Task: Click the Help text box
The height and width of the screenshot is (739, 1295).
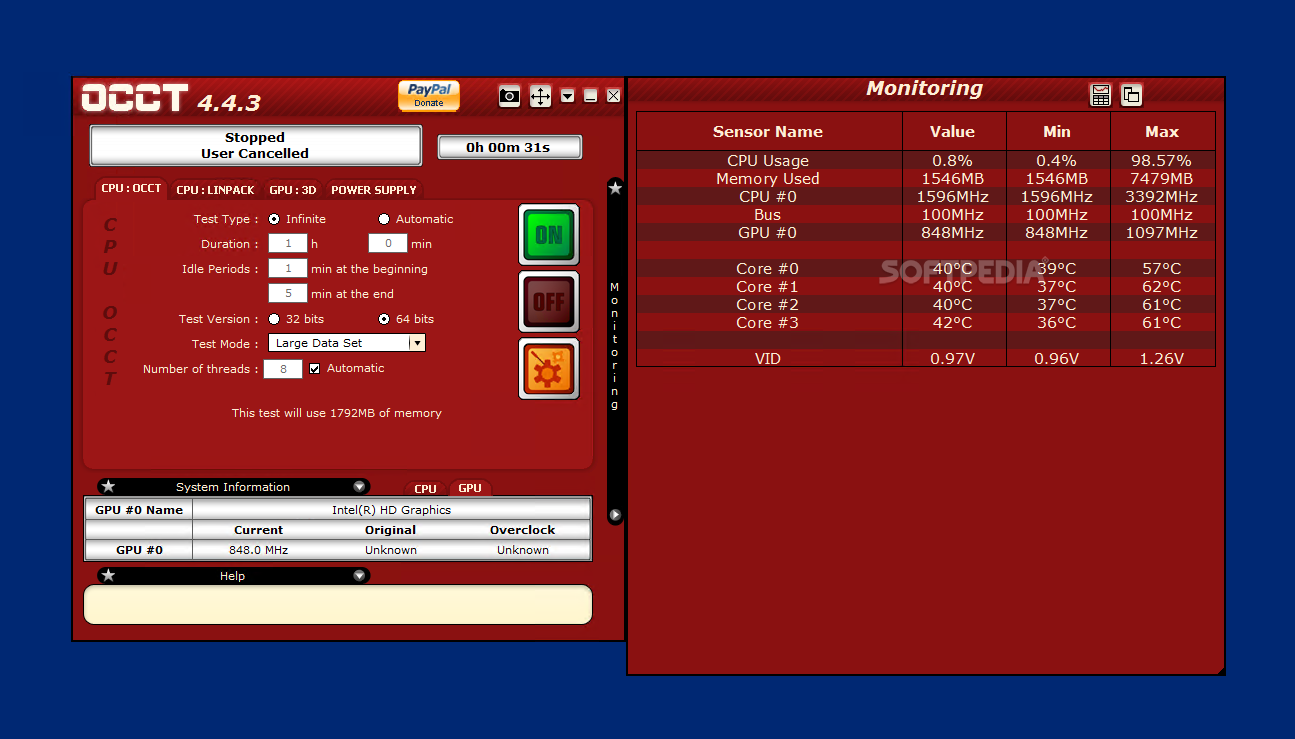Action: pos(338,605)
